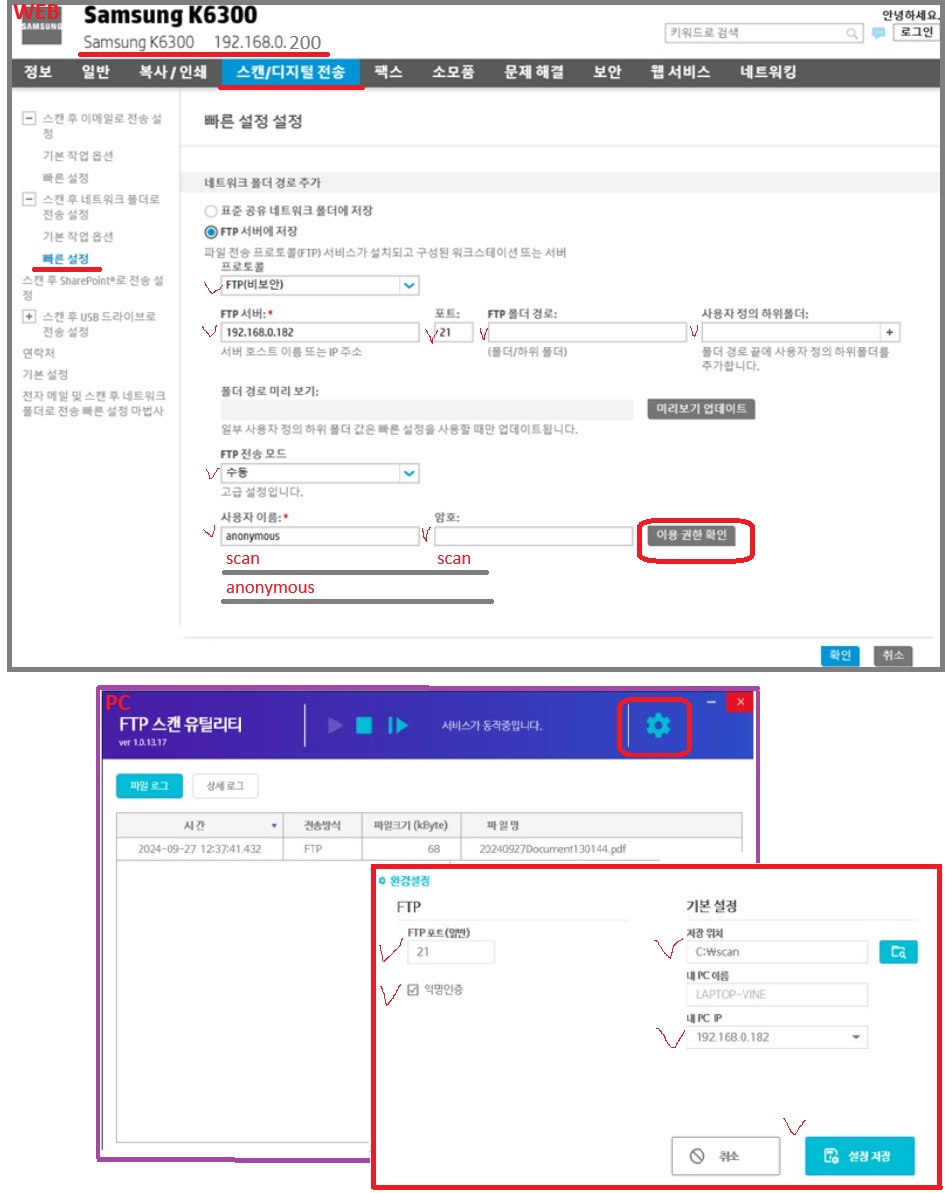
Task: Click the FTP 폴더 경로 input field
Action: [x=587, y=332]
